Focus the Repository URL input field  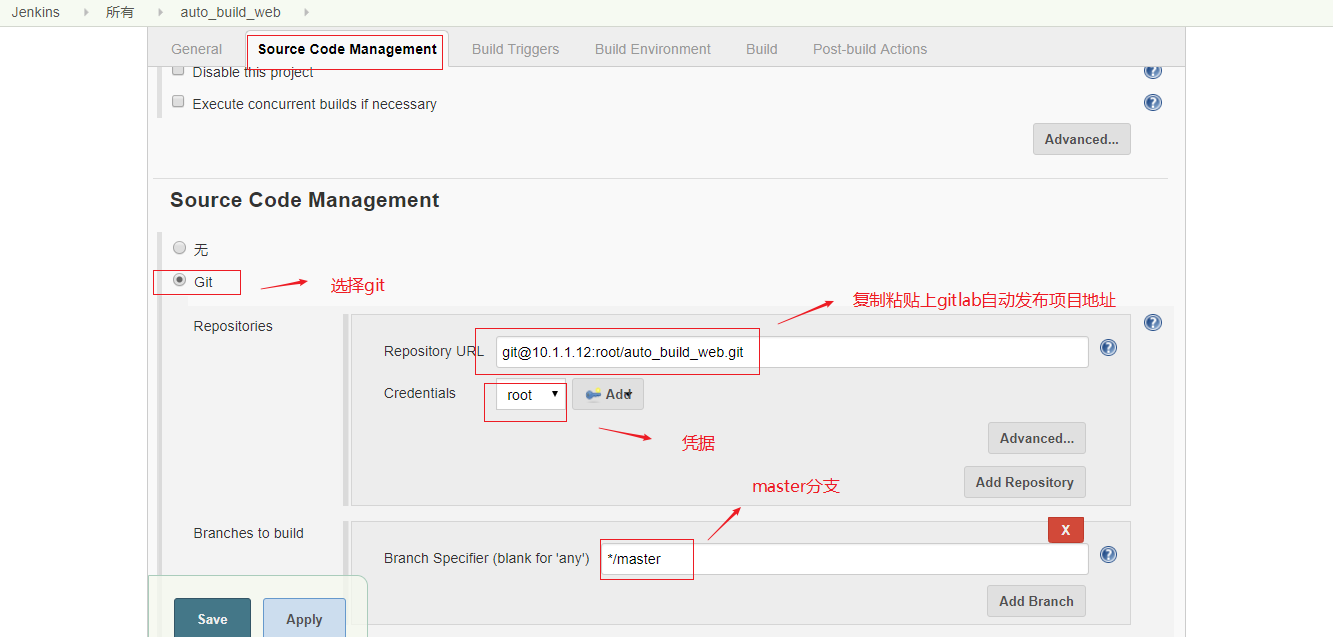tap(792, 352)
